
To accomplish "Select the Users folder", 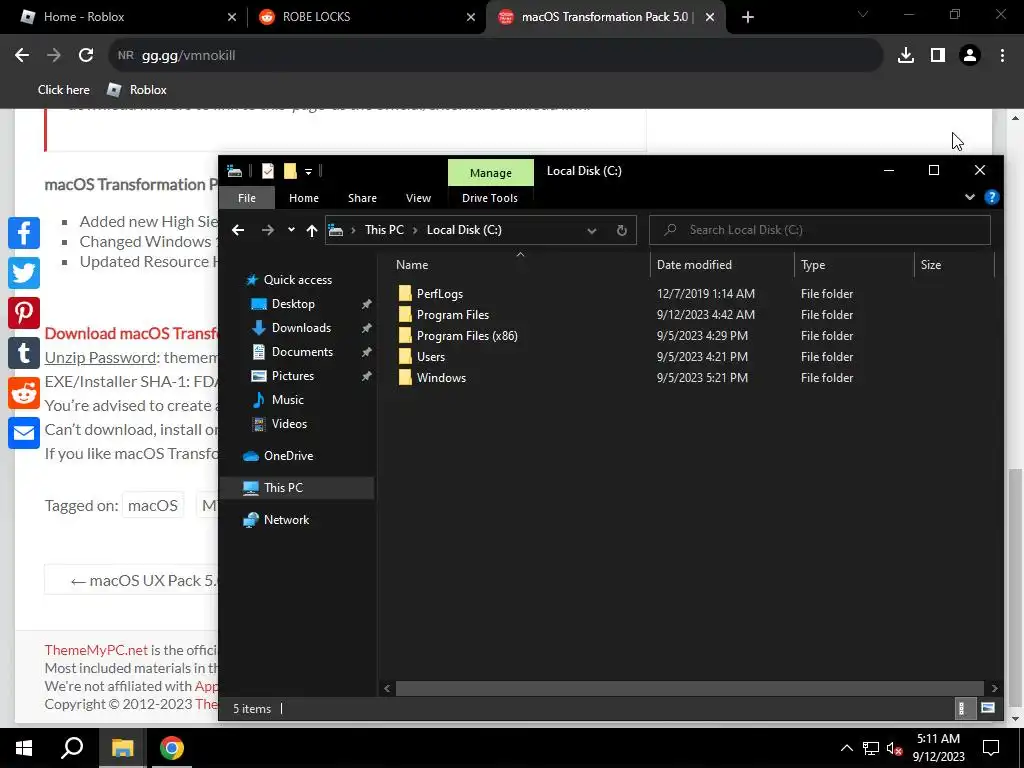I will point(430,357).
